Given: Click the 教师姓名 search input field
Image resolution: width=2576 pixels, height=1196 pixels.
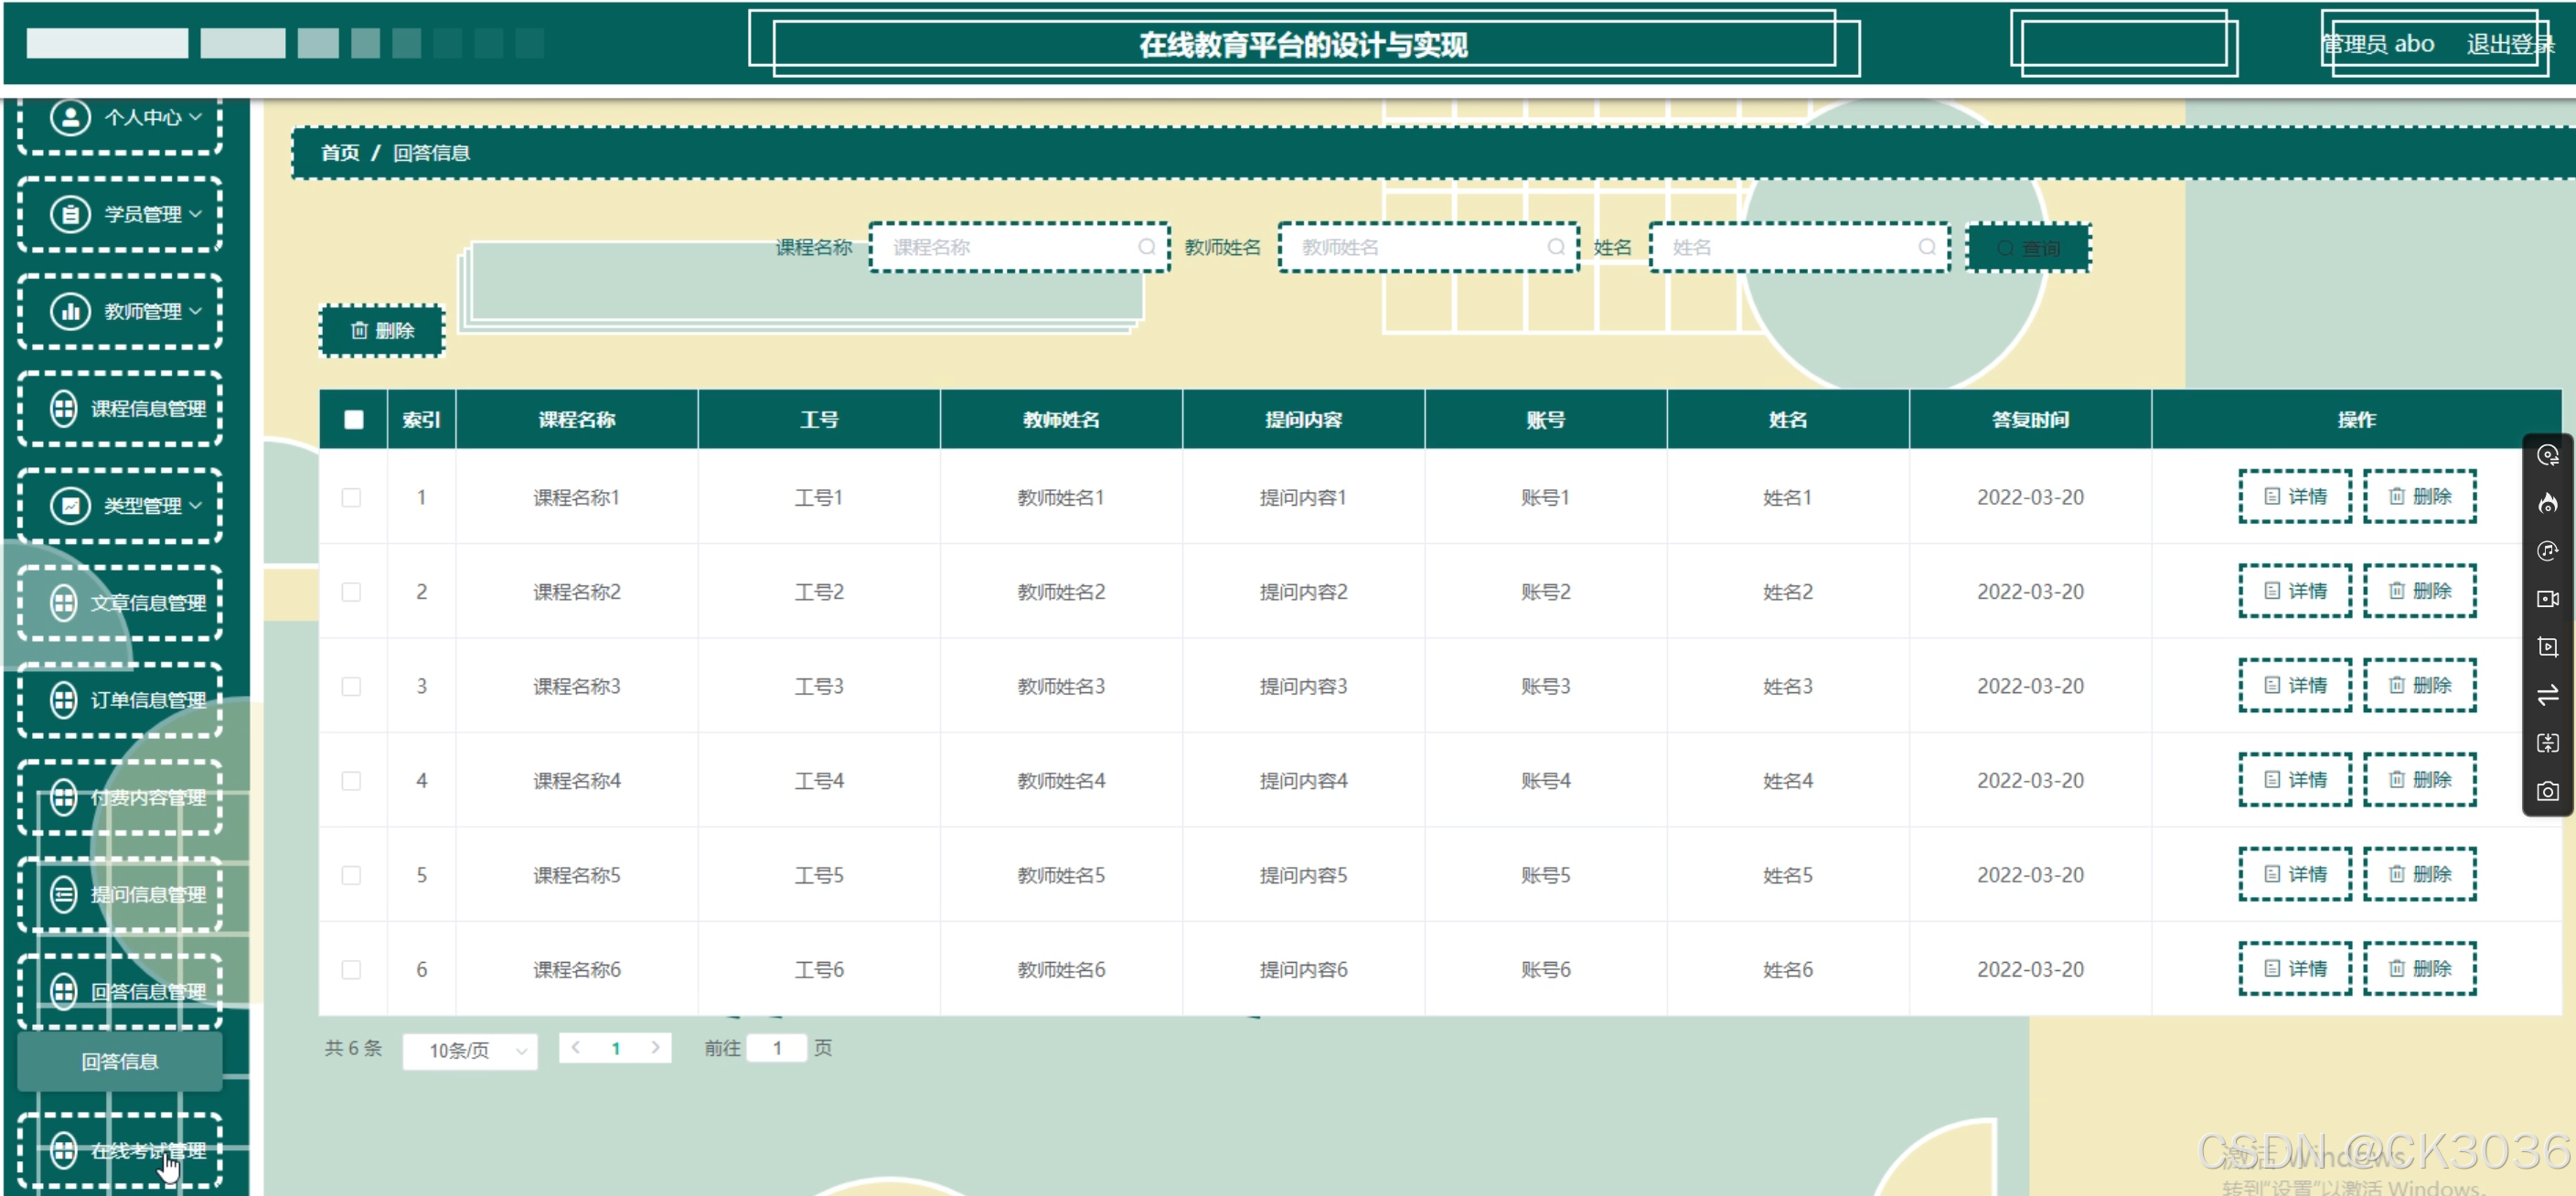Looking at the screenshot, I should [1420, 247].
